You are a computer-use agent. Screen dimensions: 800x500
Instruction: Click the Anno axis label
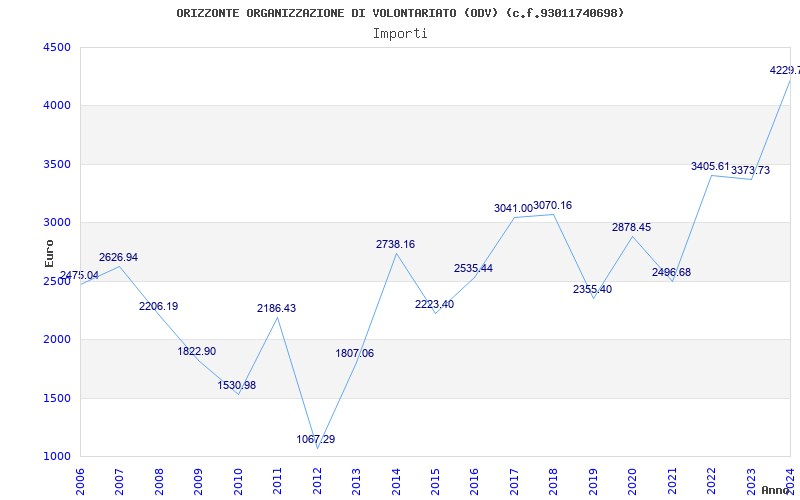tap(775, 490)
